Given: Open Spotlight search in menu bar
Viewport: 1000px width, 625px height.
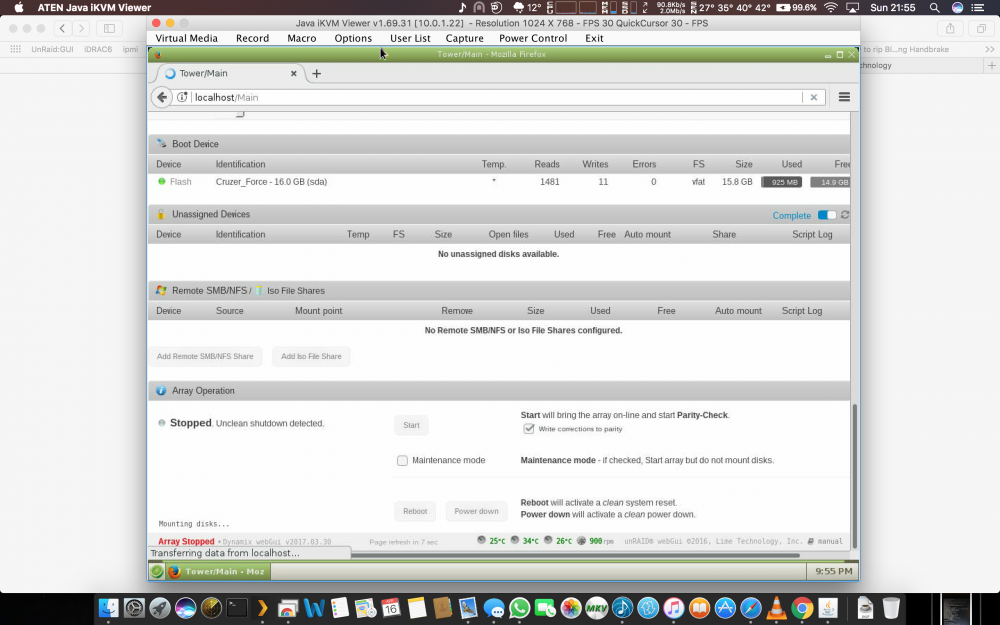Looking at the screenshot, I should pos(934,8).
